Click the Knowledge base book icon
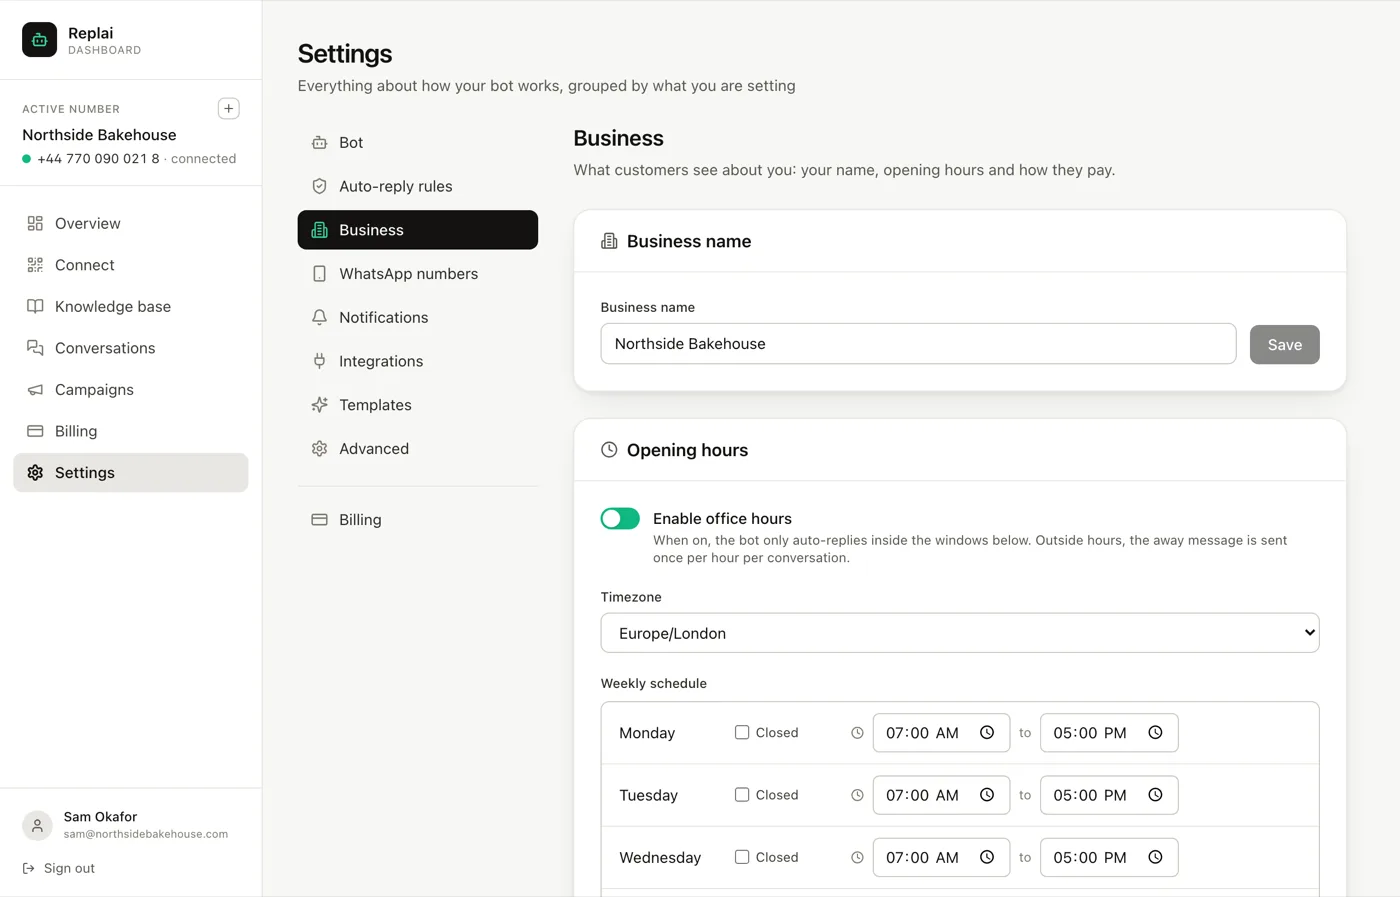The width and height of the screenshot is (1400, 897). tap(35, 306)
